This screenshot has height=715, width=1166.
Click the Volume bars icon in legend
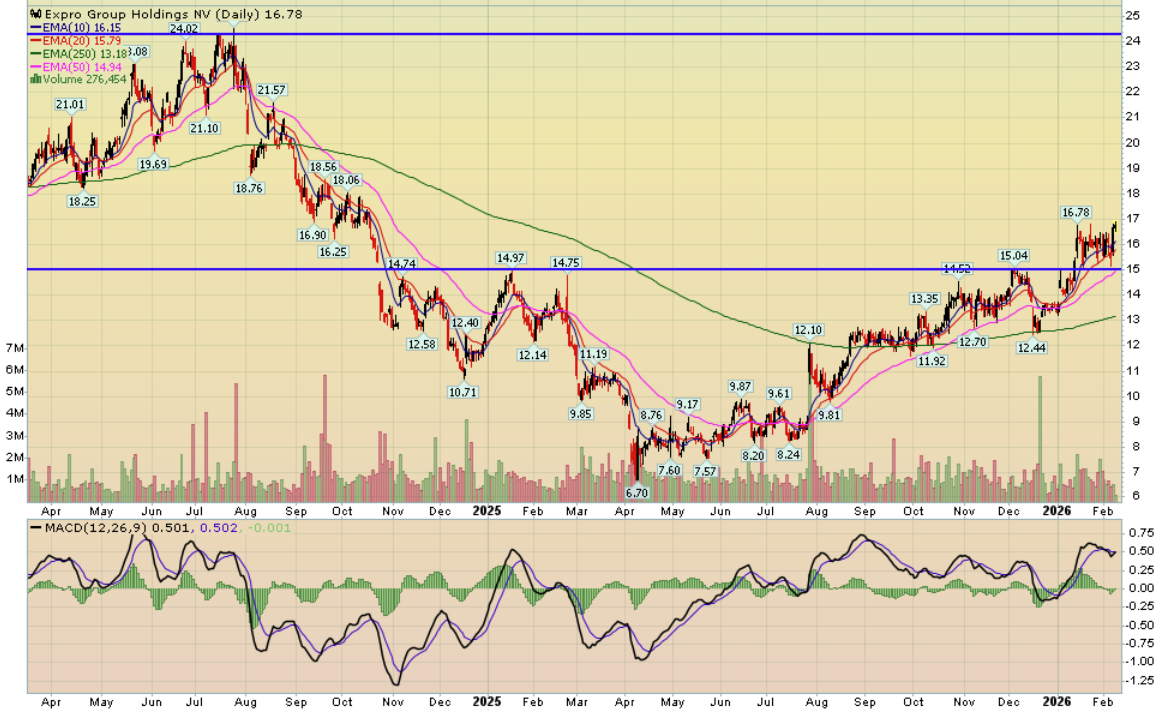tap(36, 78)
